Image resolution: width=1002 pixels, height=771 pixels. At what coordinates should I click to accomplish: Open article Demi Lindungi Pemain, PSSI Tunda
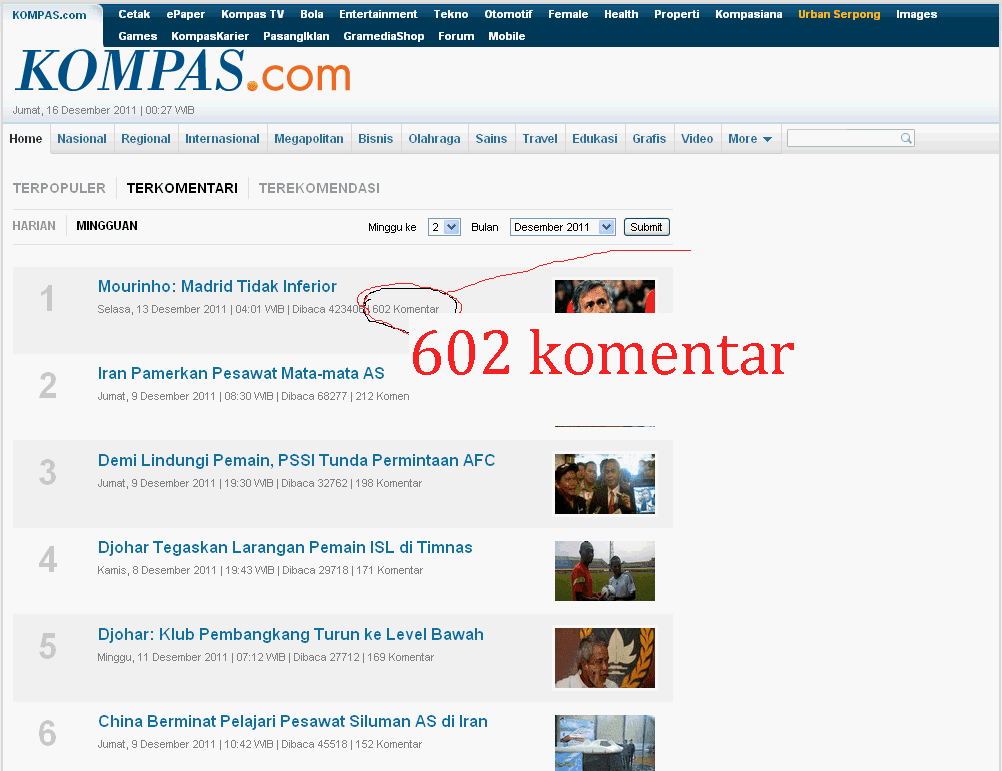pyautogui.click(x=297, y=460)
